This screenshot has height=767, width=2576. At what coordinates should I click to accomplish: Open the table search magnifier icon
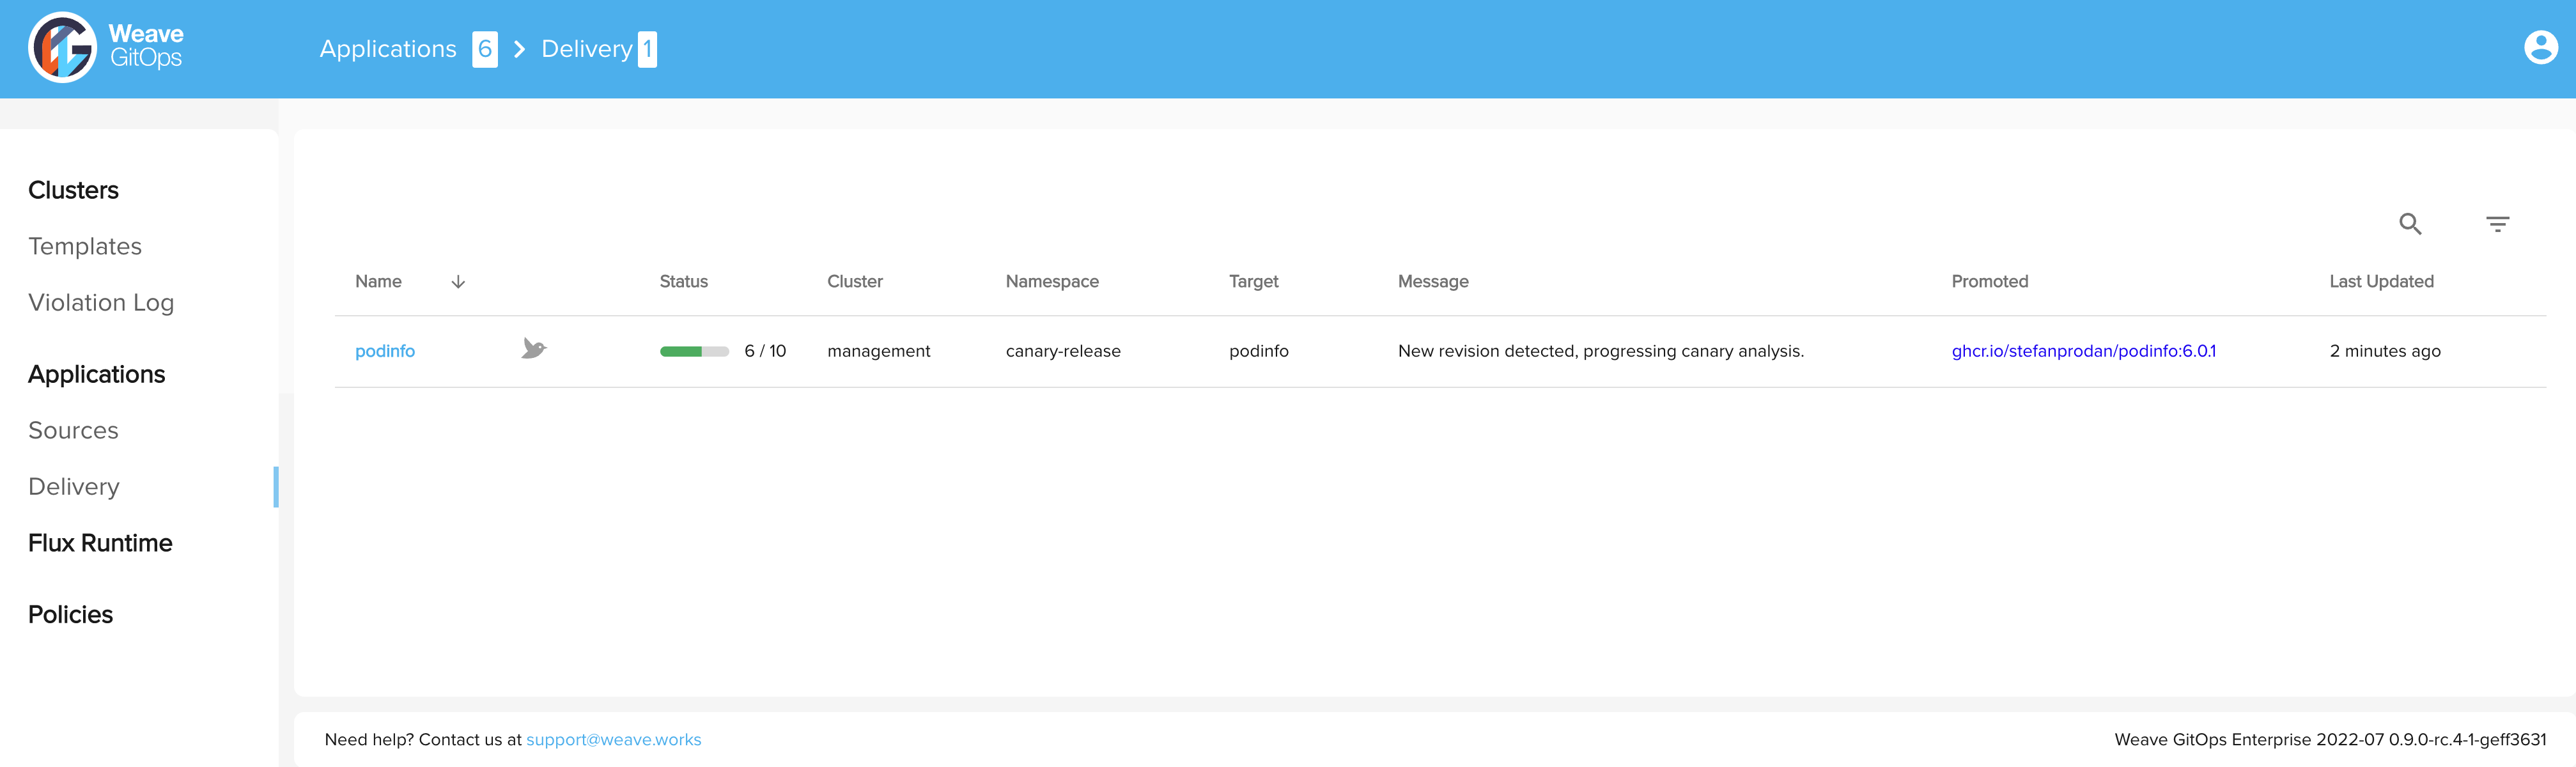(x=2410, y=224)
